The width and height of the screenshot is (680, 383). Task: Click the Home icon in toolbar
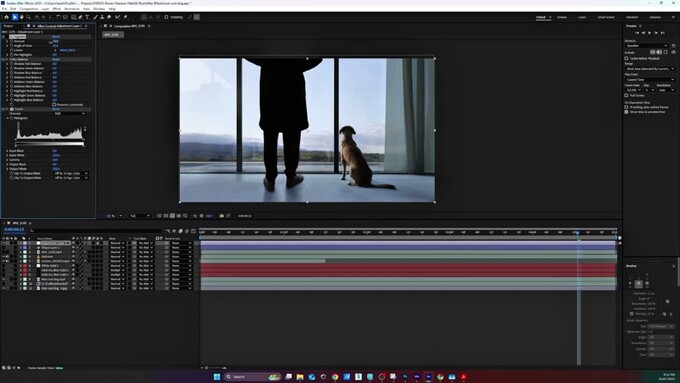[x=7, y=17]
